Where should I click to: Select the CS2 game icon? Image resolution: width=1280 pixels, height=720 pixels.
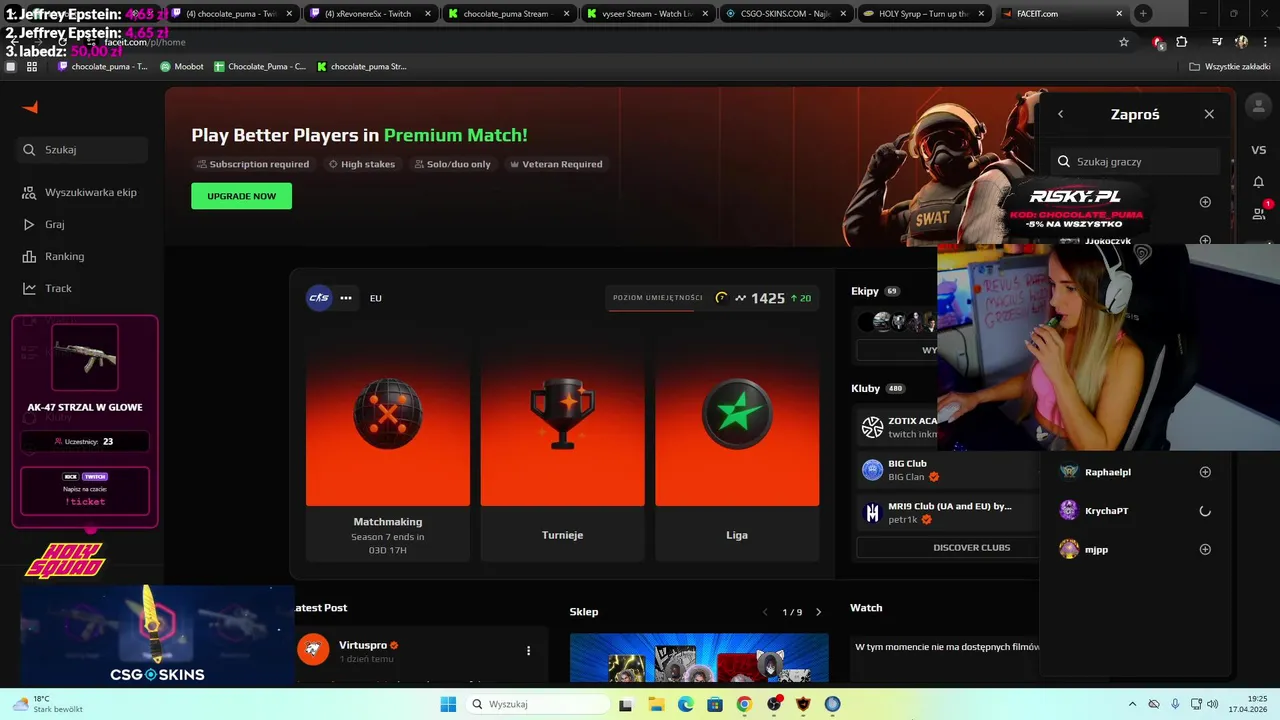(x=319, y=297)
